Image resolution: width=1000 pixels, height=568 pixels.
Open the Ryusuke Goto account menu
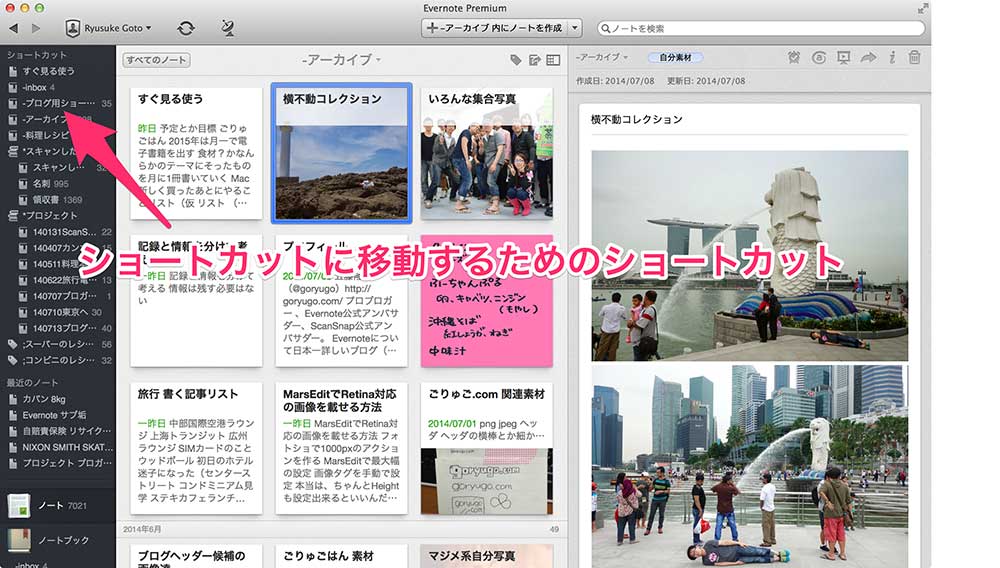[108, 28]
